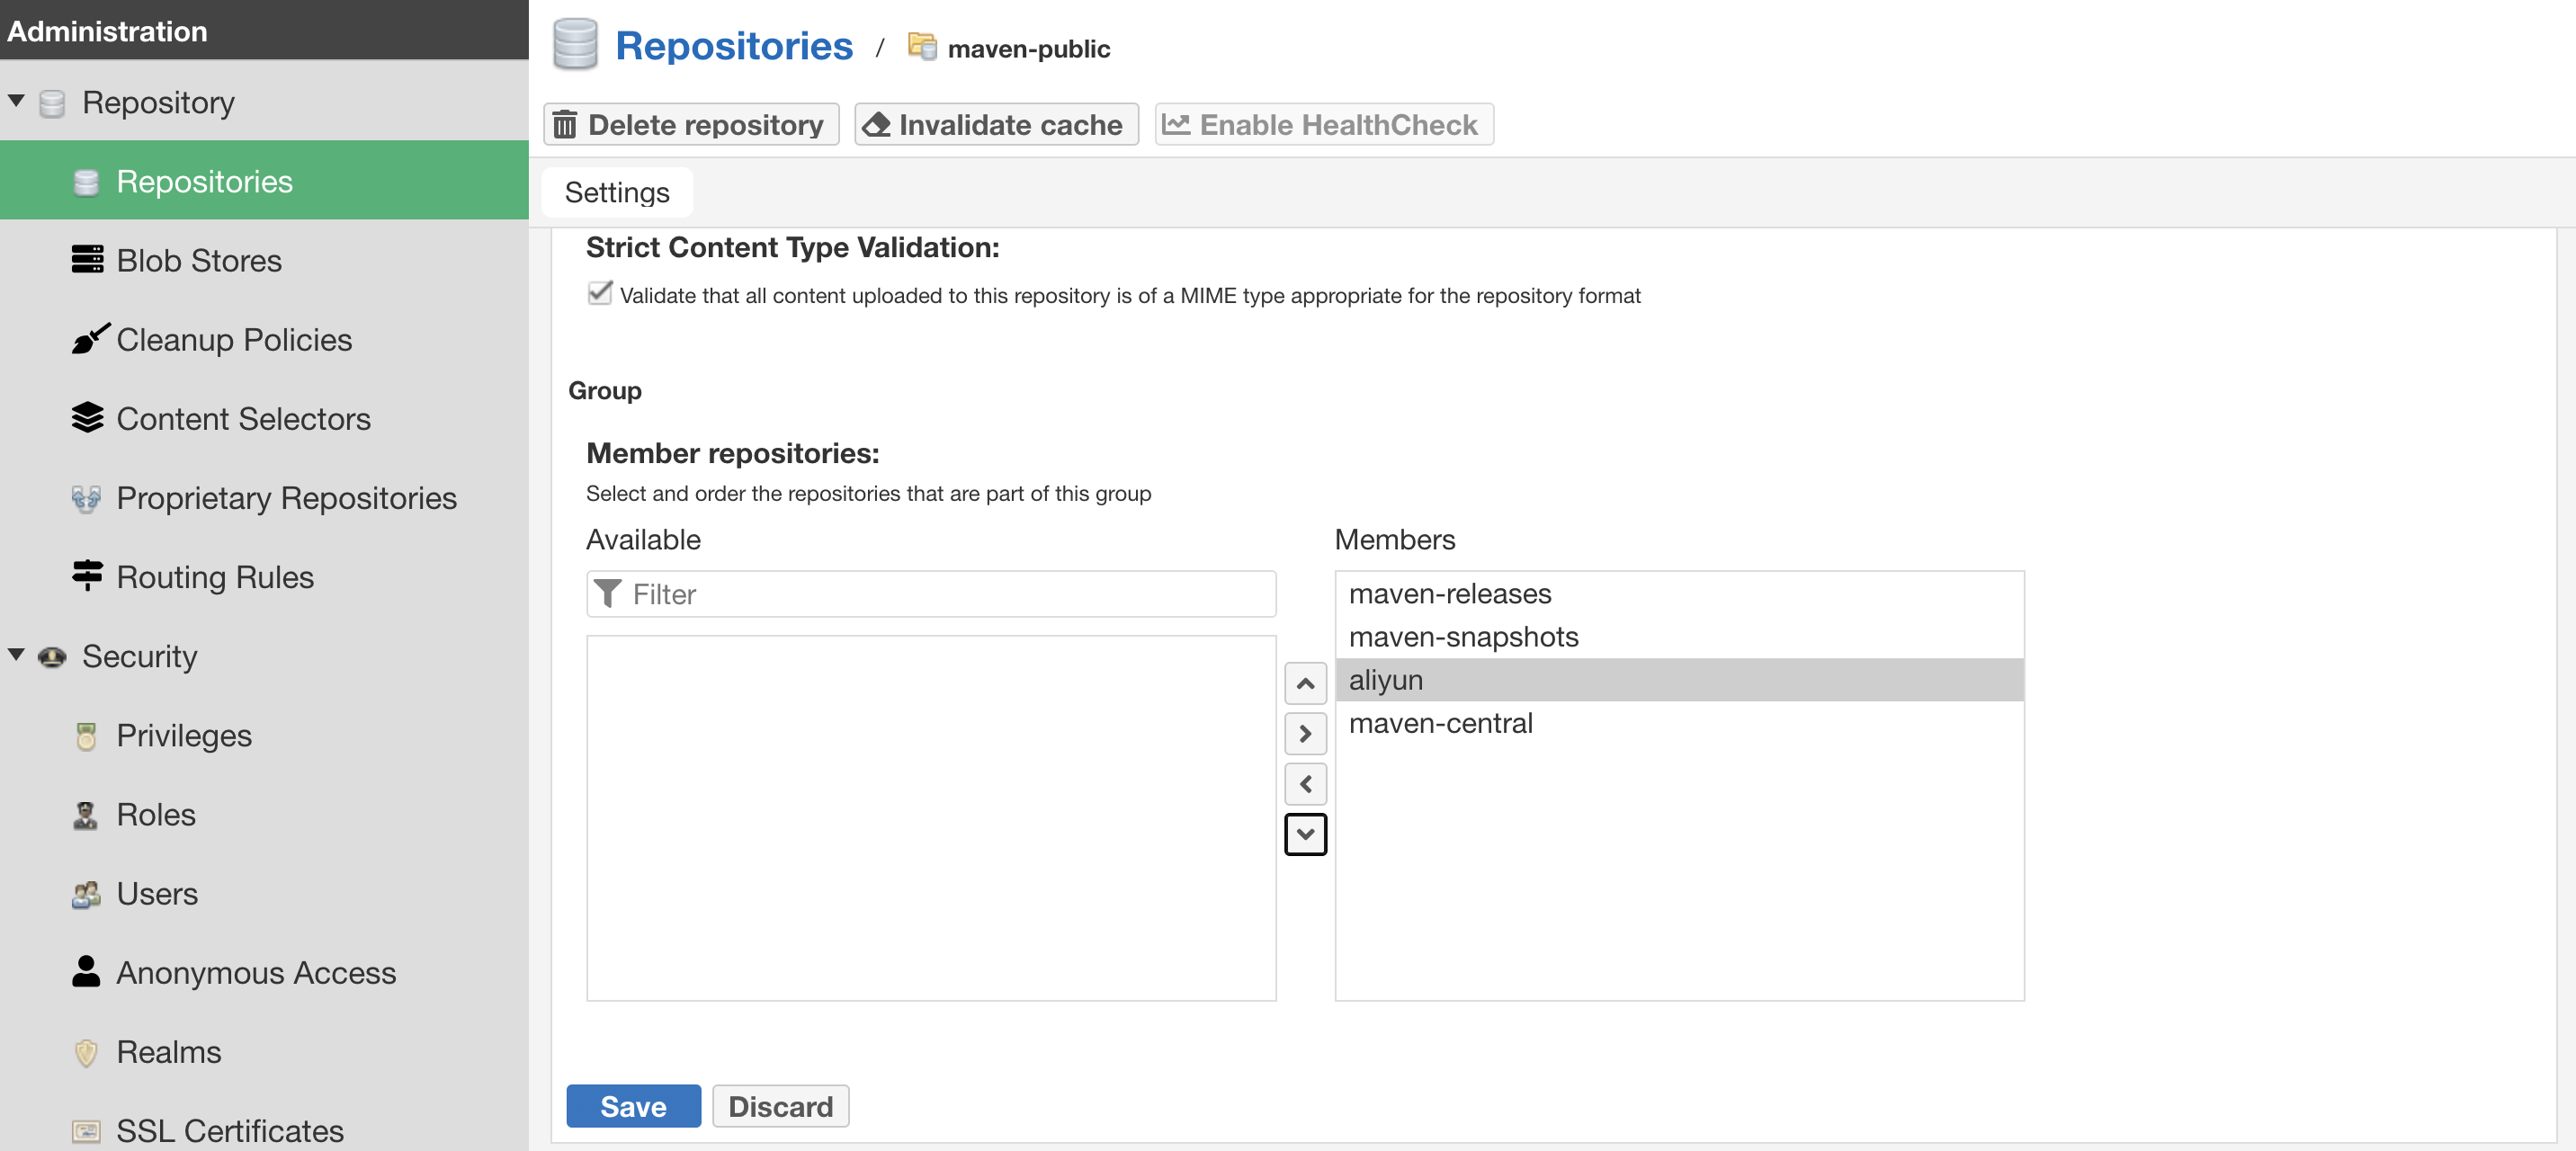Click the left arrow to remove member
The height and width of the screenshot is (1151, 2576).
click(1305, 784)
